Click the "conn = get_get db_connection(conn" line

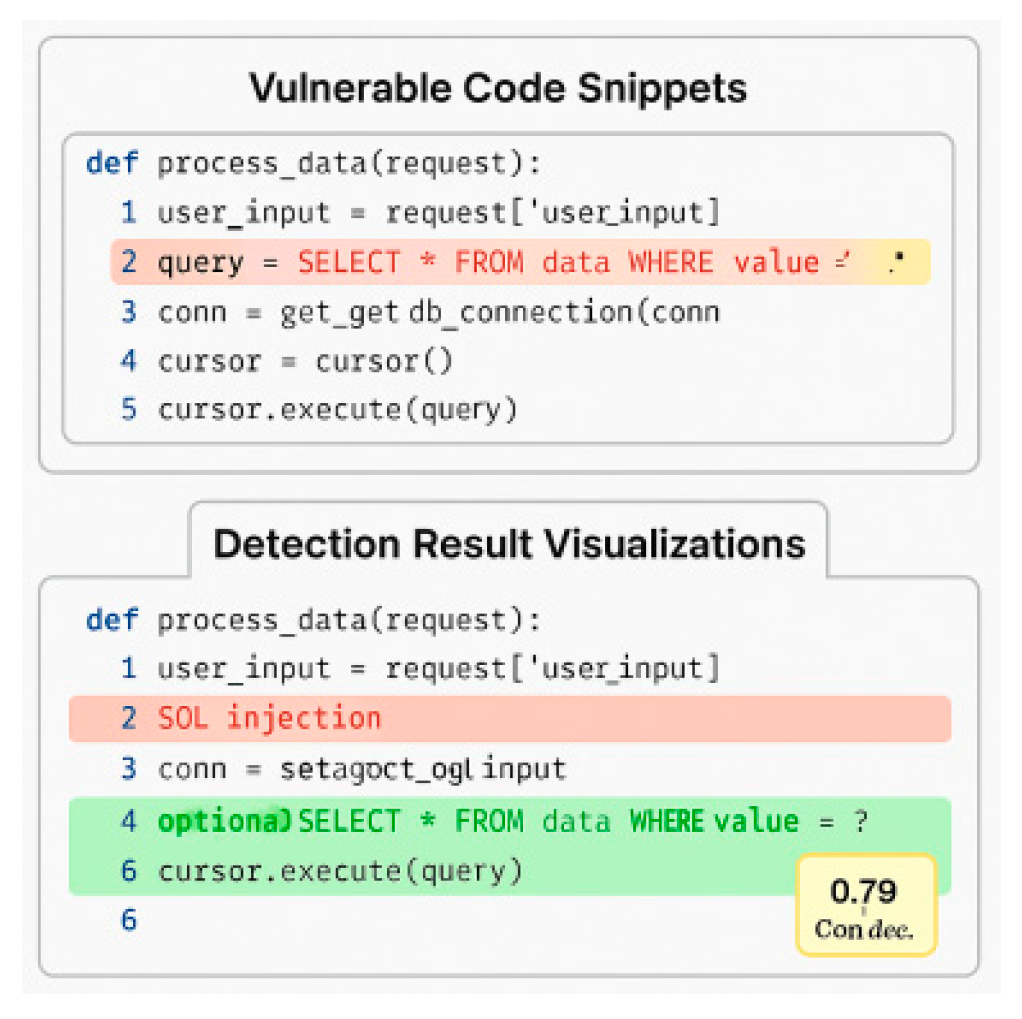point(438,312)
